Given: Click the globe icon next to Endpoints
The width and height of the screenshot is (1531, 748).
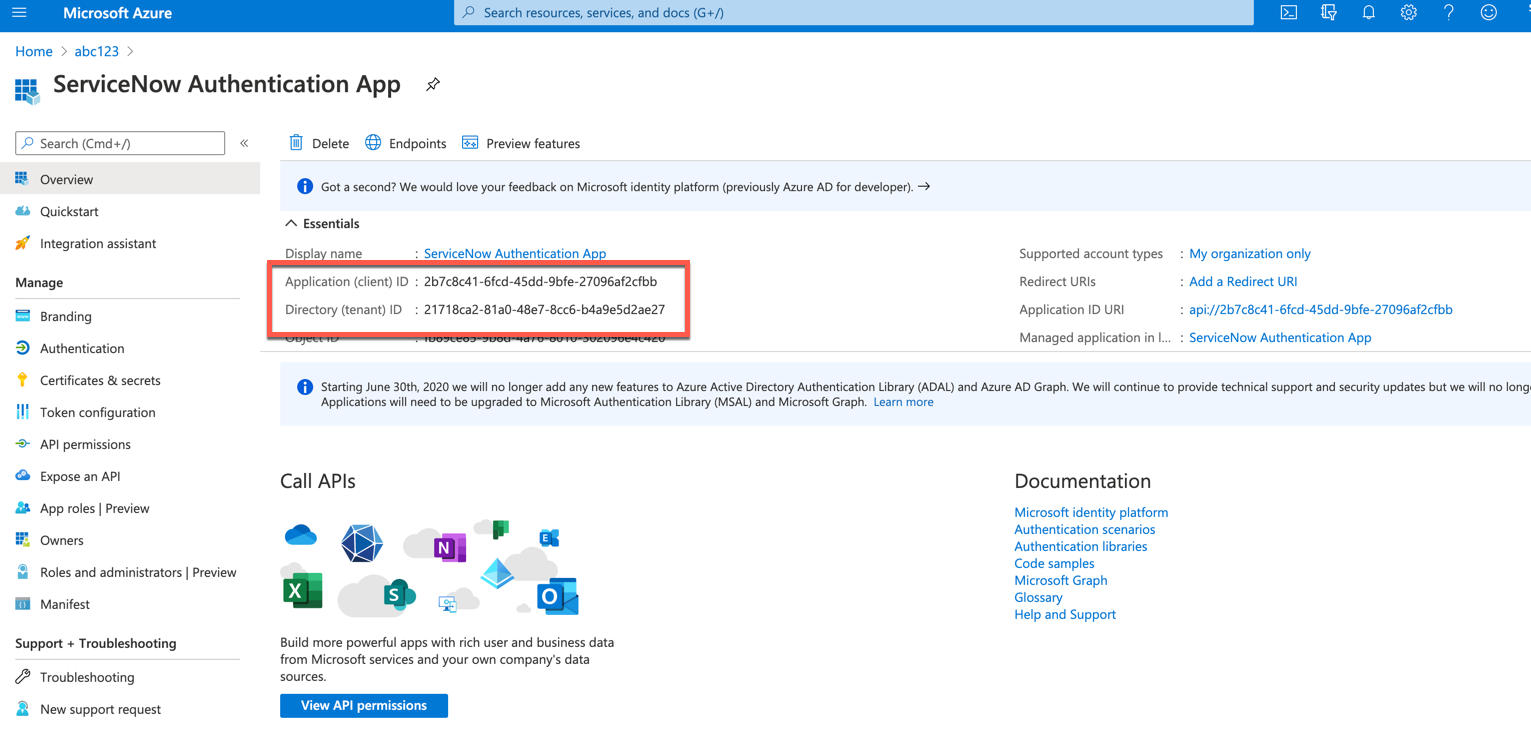Looking at the screenshot, I should click(373, 143).
